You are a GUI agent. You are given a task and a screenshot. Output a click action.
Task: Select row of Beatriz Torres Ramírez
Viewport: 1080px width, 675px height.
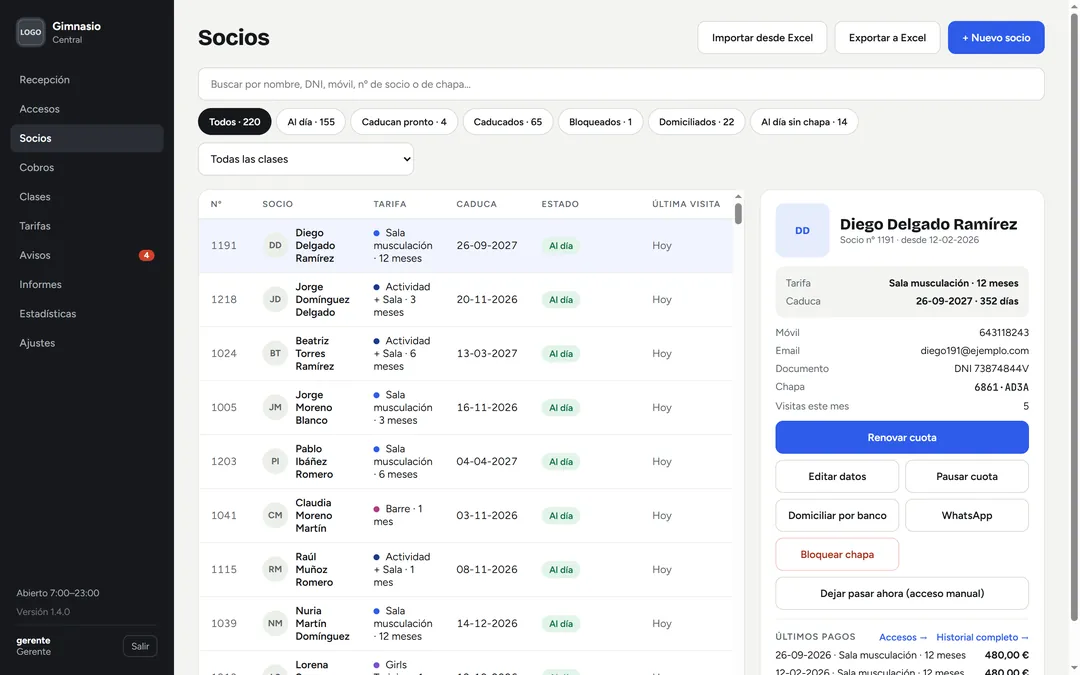point(466,353)
